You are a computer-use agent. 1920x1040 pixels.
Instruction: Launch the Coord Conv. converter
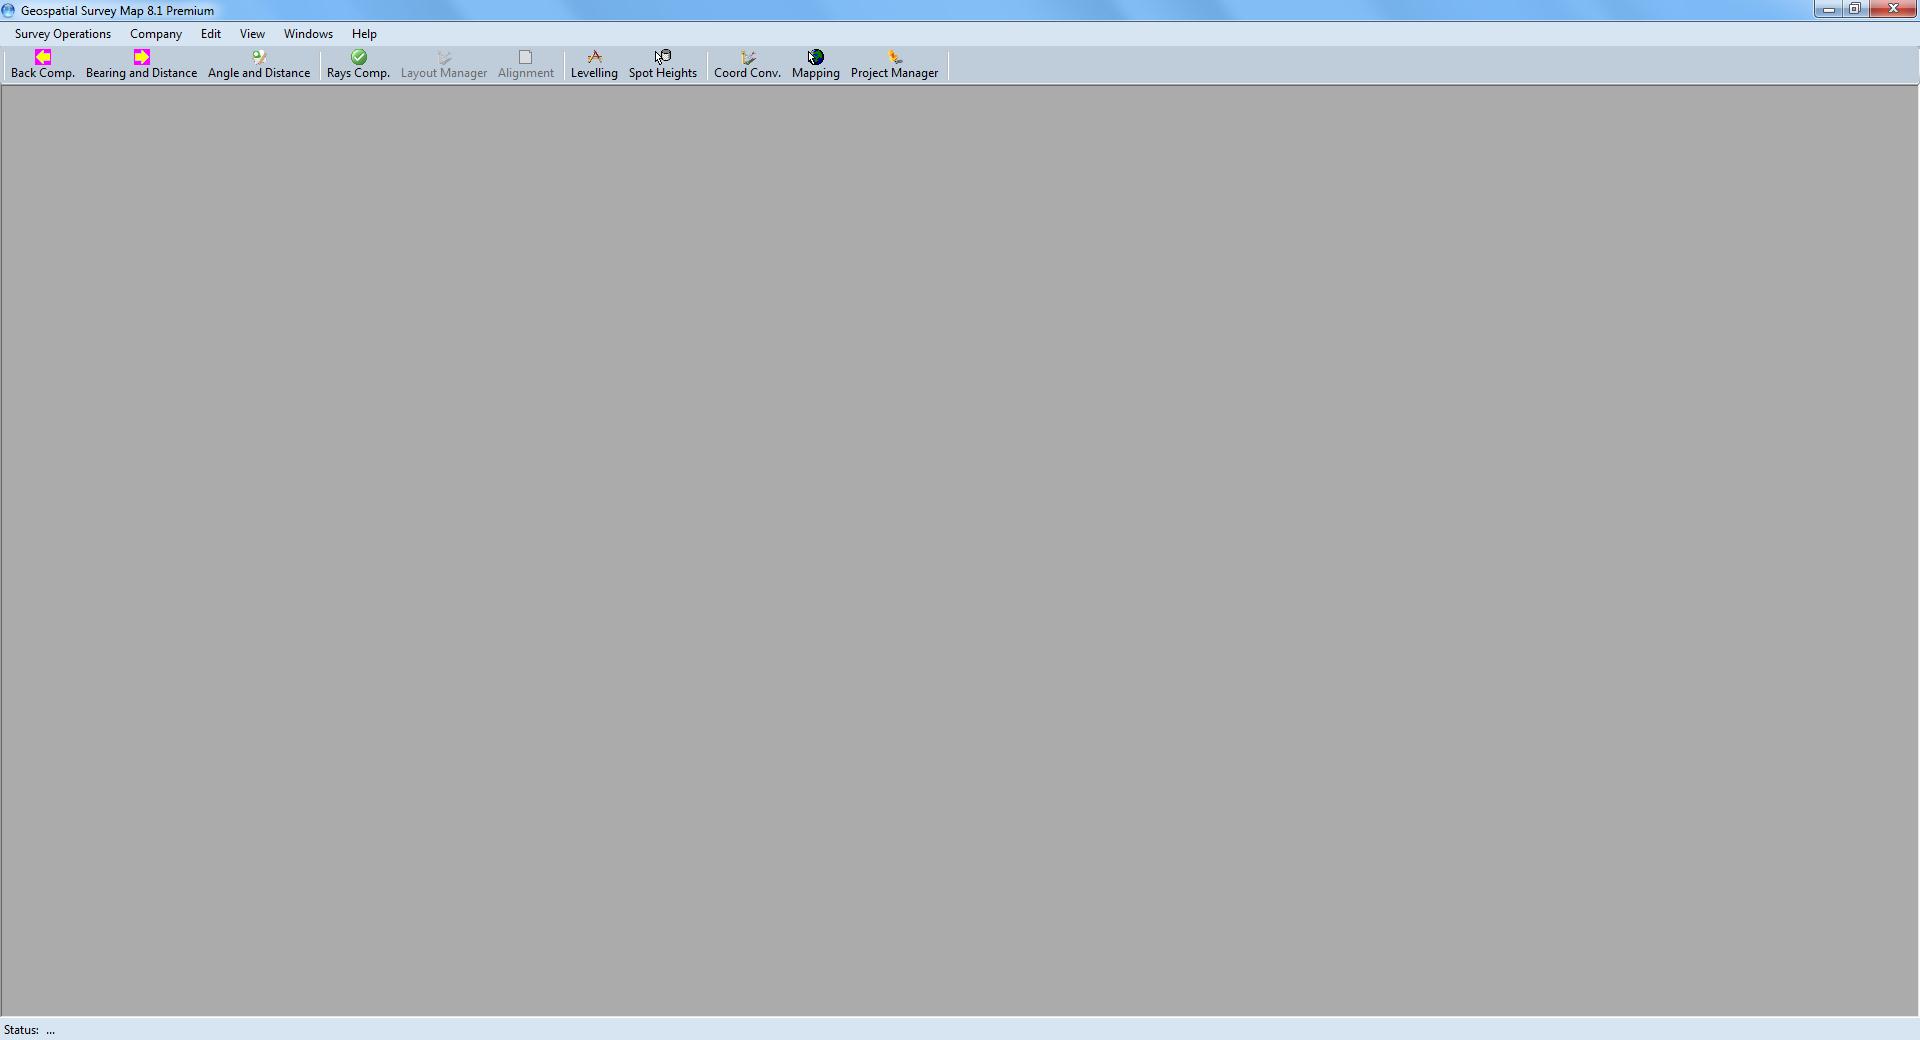(747, 65)
